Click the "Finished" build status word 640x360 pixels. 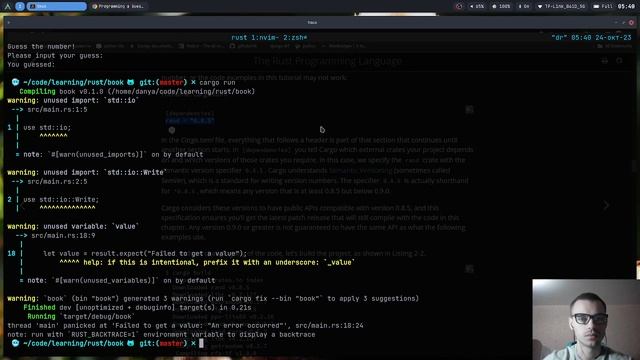click(x=39, y=308)
